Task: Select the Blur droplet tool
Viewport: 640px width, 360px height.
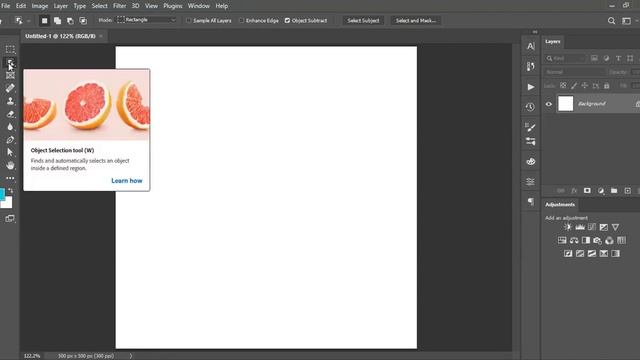Action: tap(10, 127)
